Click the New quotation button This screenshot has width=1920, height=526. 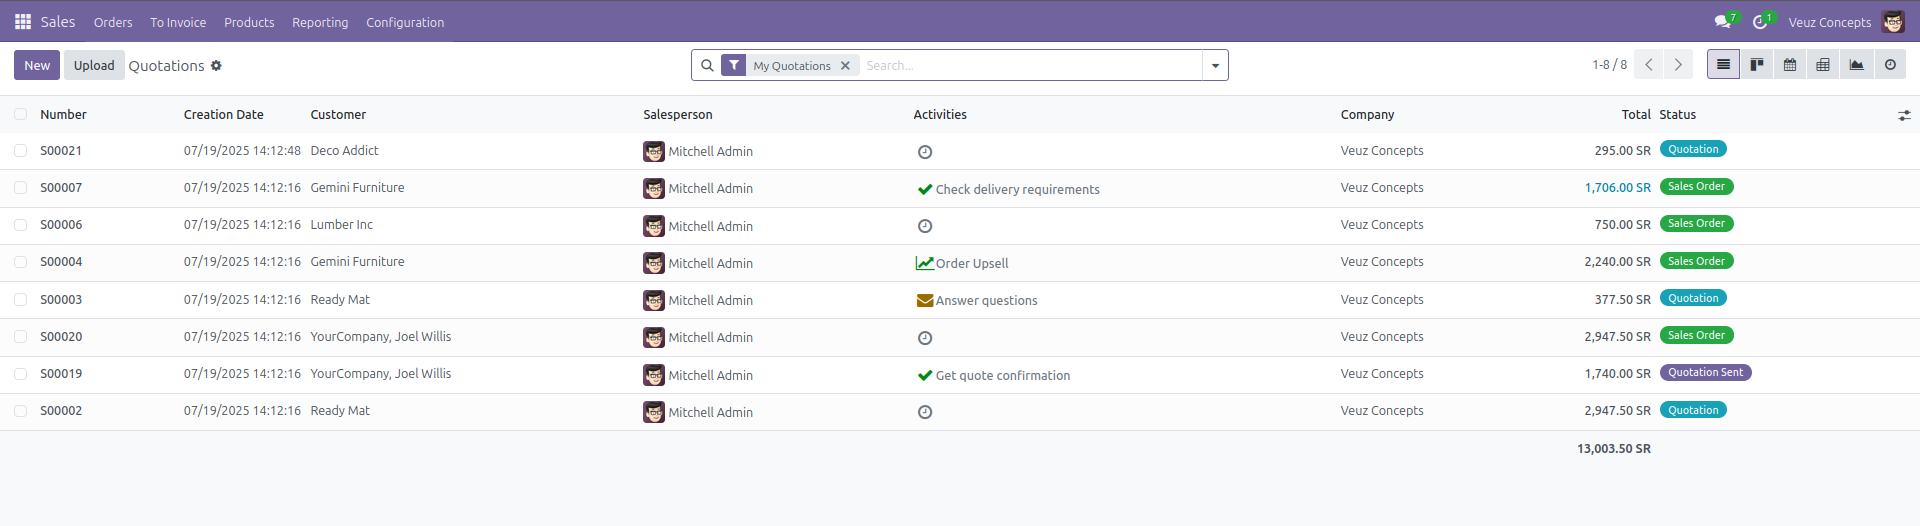click(x=37, y=66)
